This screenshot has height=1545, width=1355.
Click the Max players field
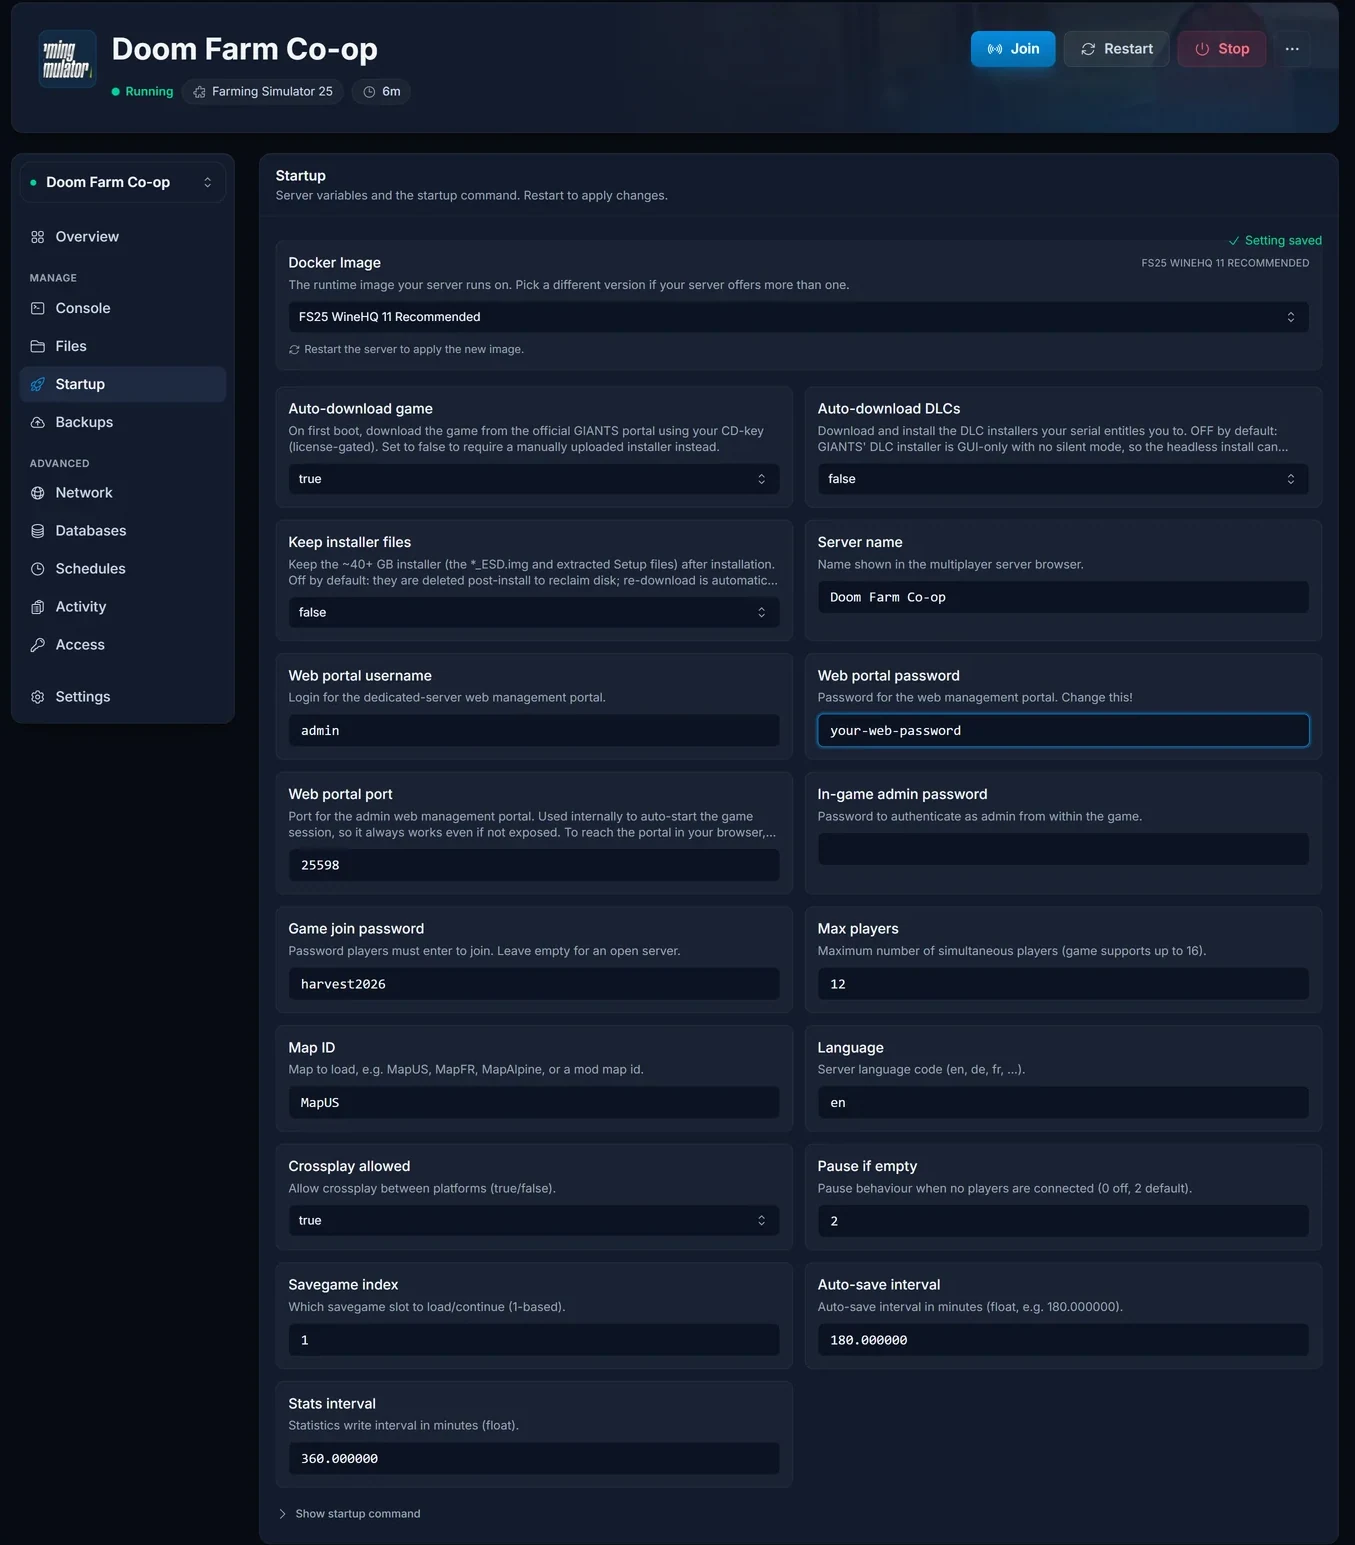1063,984
